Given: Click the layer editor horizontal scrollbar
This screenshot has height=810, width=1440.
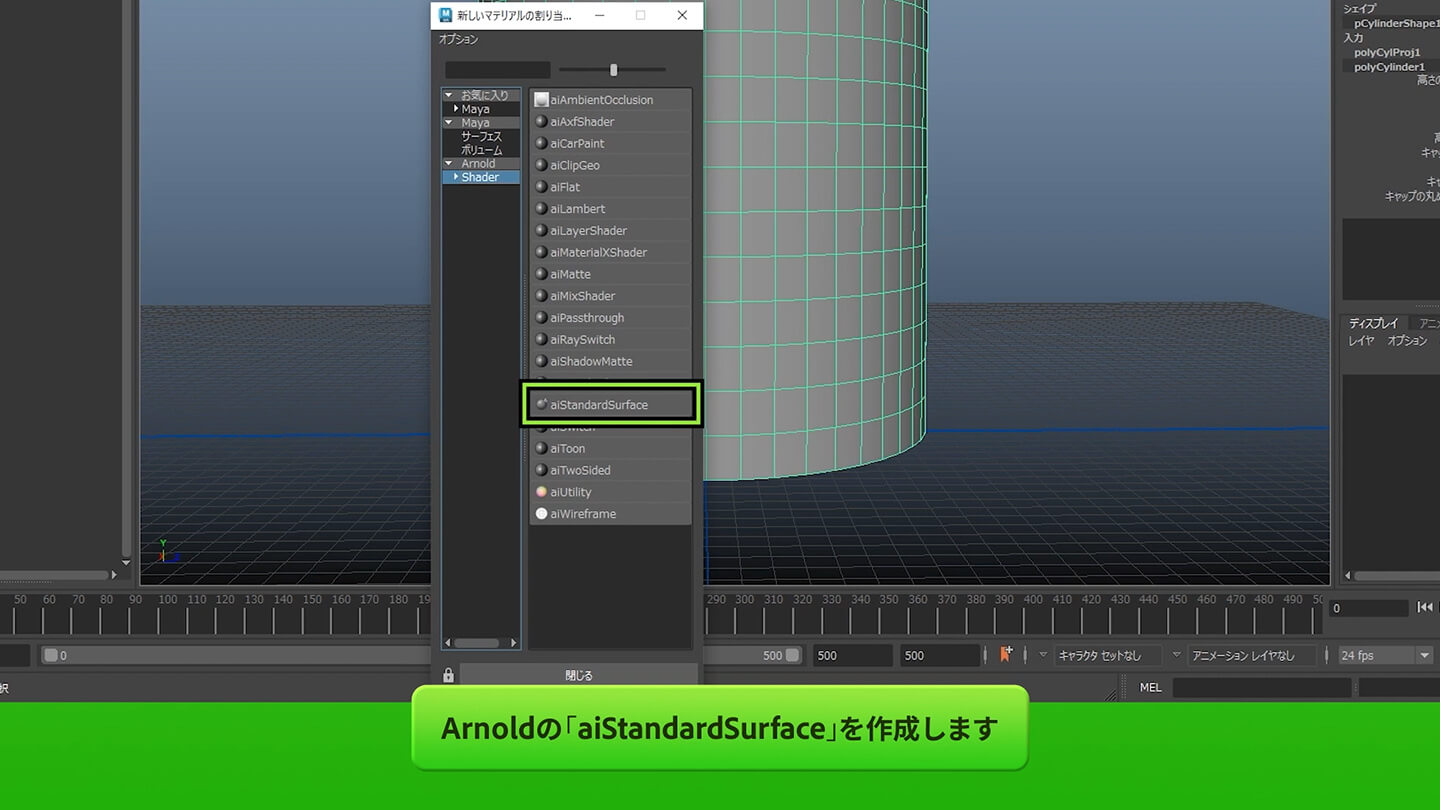Looking at the screenshot, I should (1398, 576).
